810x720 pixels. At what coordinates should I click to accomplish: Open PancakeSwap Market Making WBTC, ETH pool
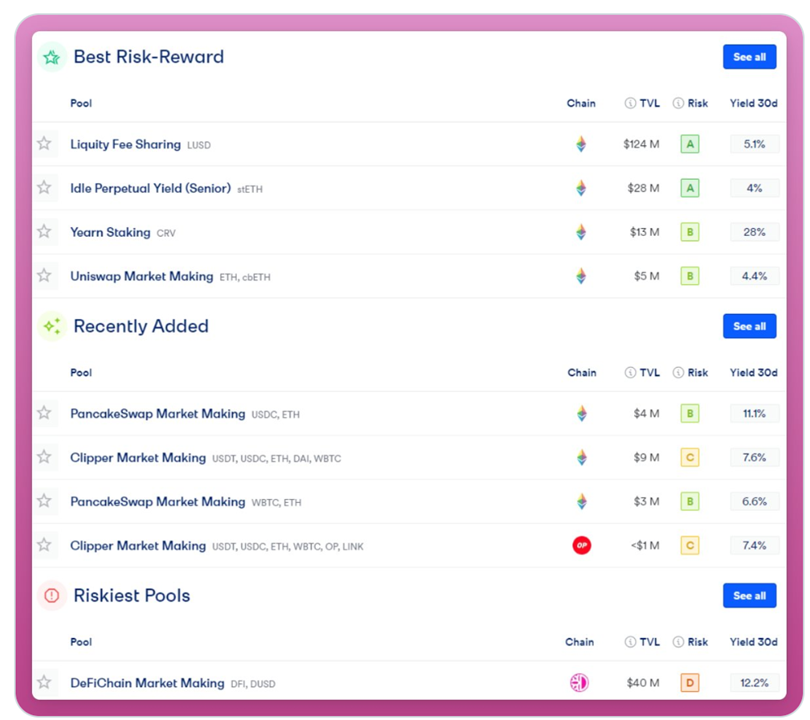158,502
